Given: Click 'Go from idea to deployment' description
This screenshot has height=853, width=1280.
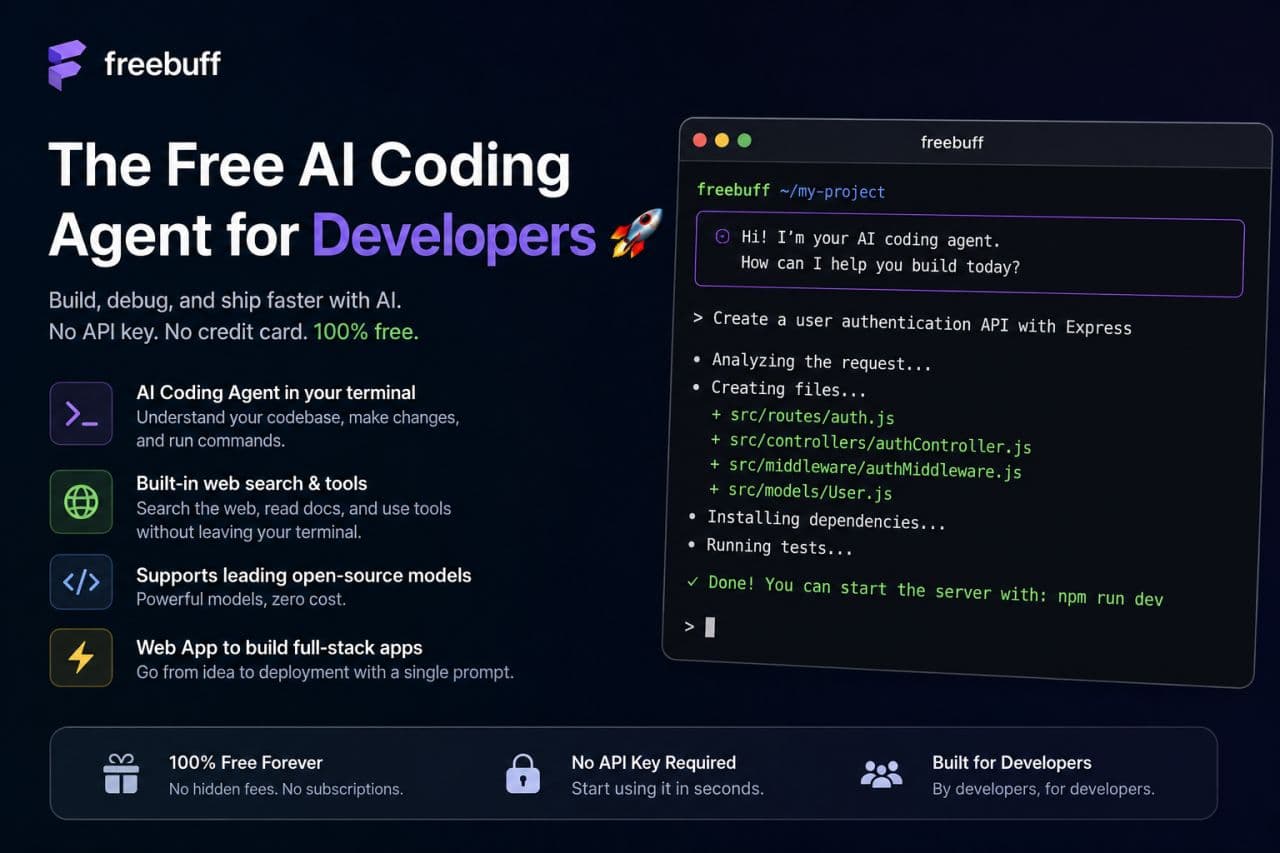Looking at the screenshot, I should 325,673.
